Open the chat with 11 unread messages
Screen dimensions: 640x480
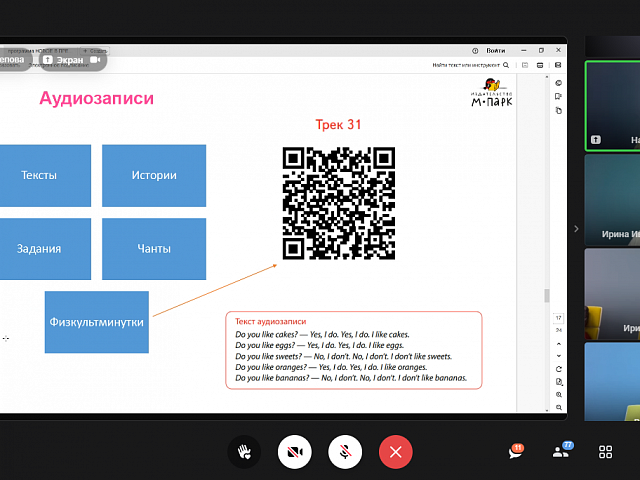point(515,452)
